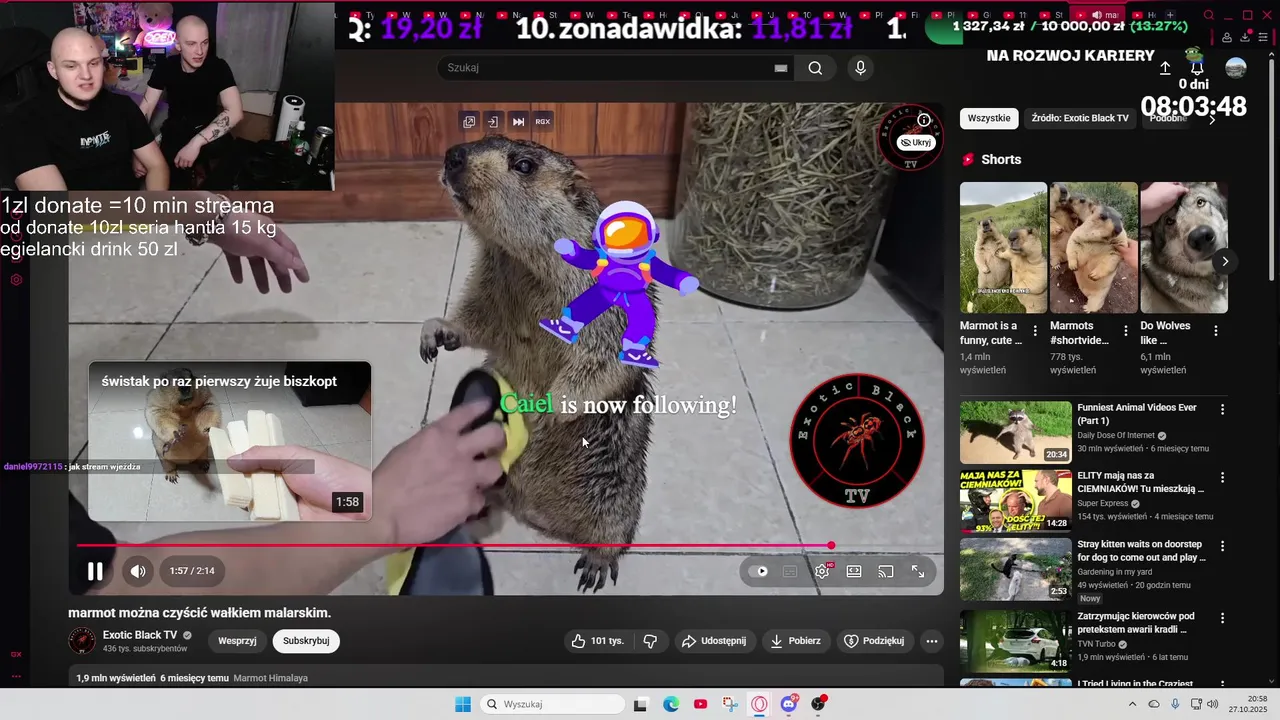Open menu for Stray kitten waits video

click(1222, 546)
